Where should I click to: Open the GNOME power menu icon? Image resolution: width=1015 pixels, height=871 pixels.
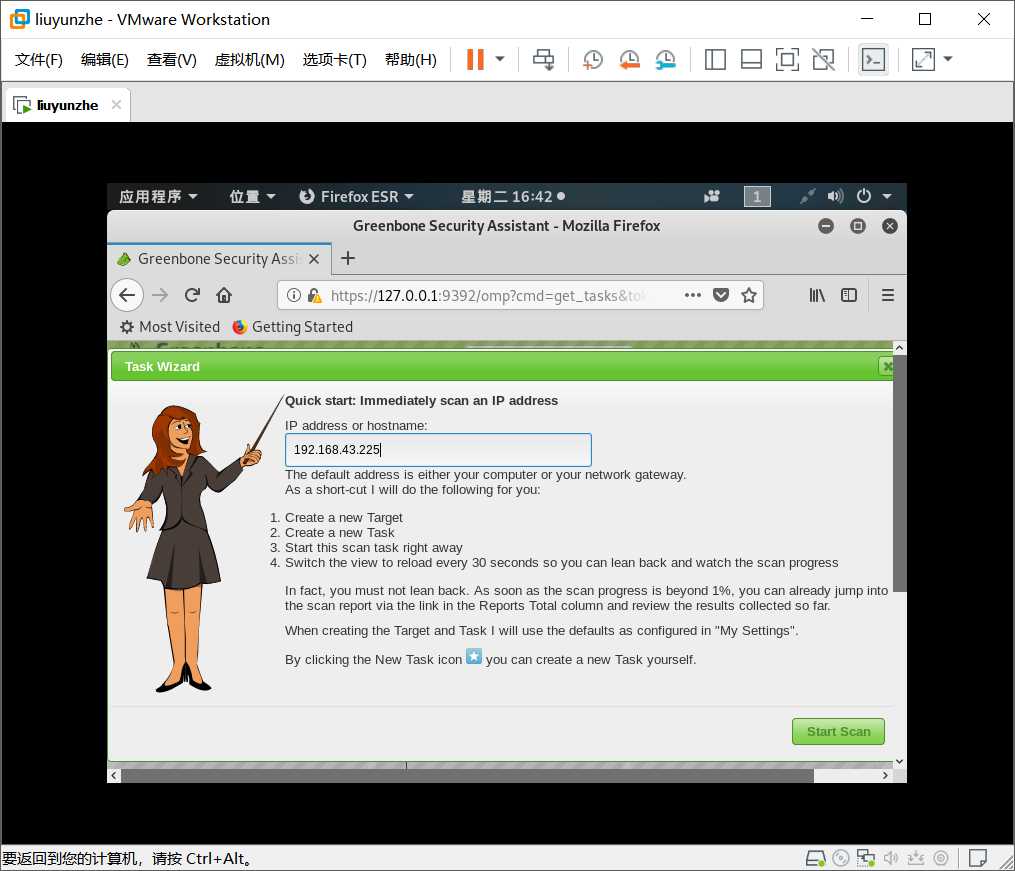coord(864,196)
